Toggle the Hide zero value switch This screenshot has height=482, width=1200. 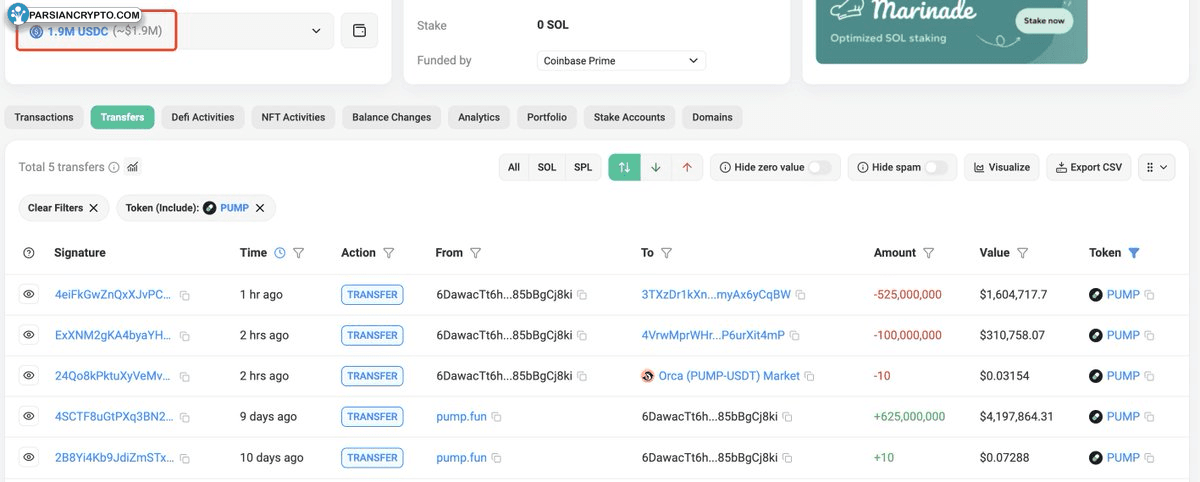(x=821, y=167)
